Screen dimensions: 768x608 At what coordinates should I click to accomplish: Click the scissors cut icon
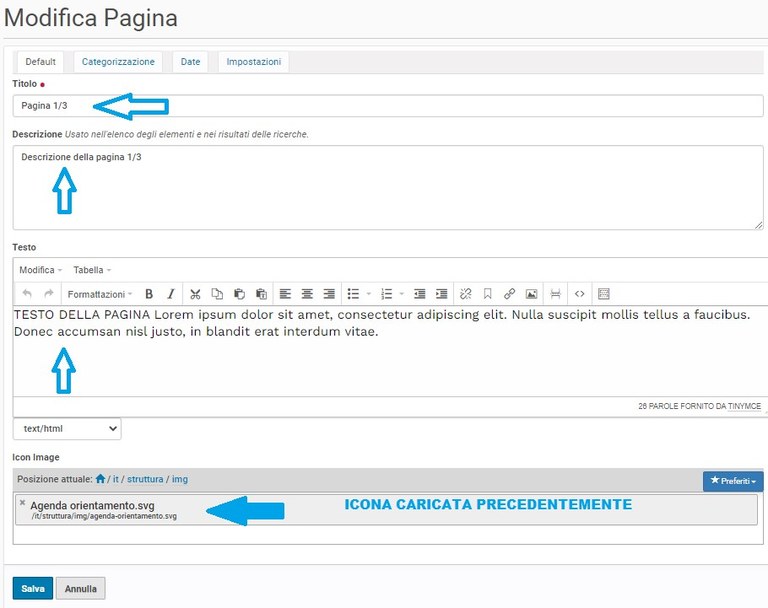coord(195,294)
